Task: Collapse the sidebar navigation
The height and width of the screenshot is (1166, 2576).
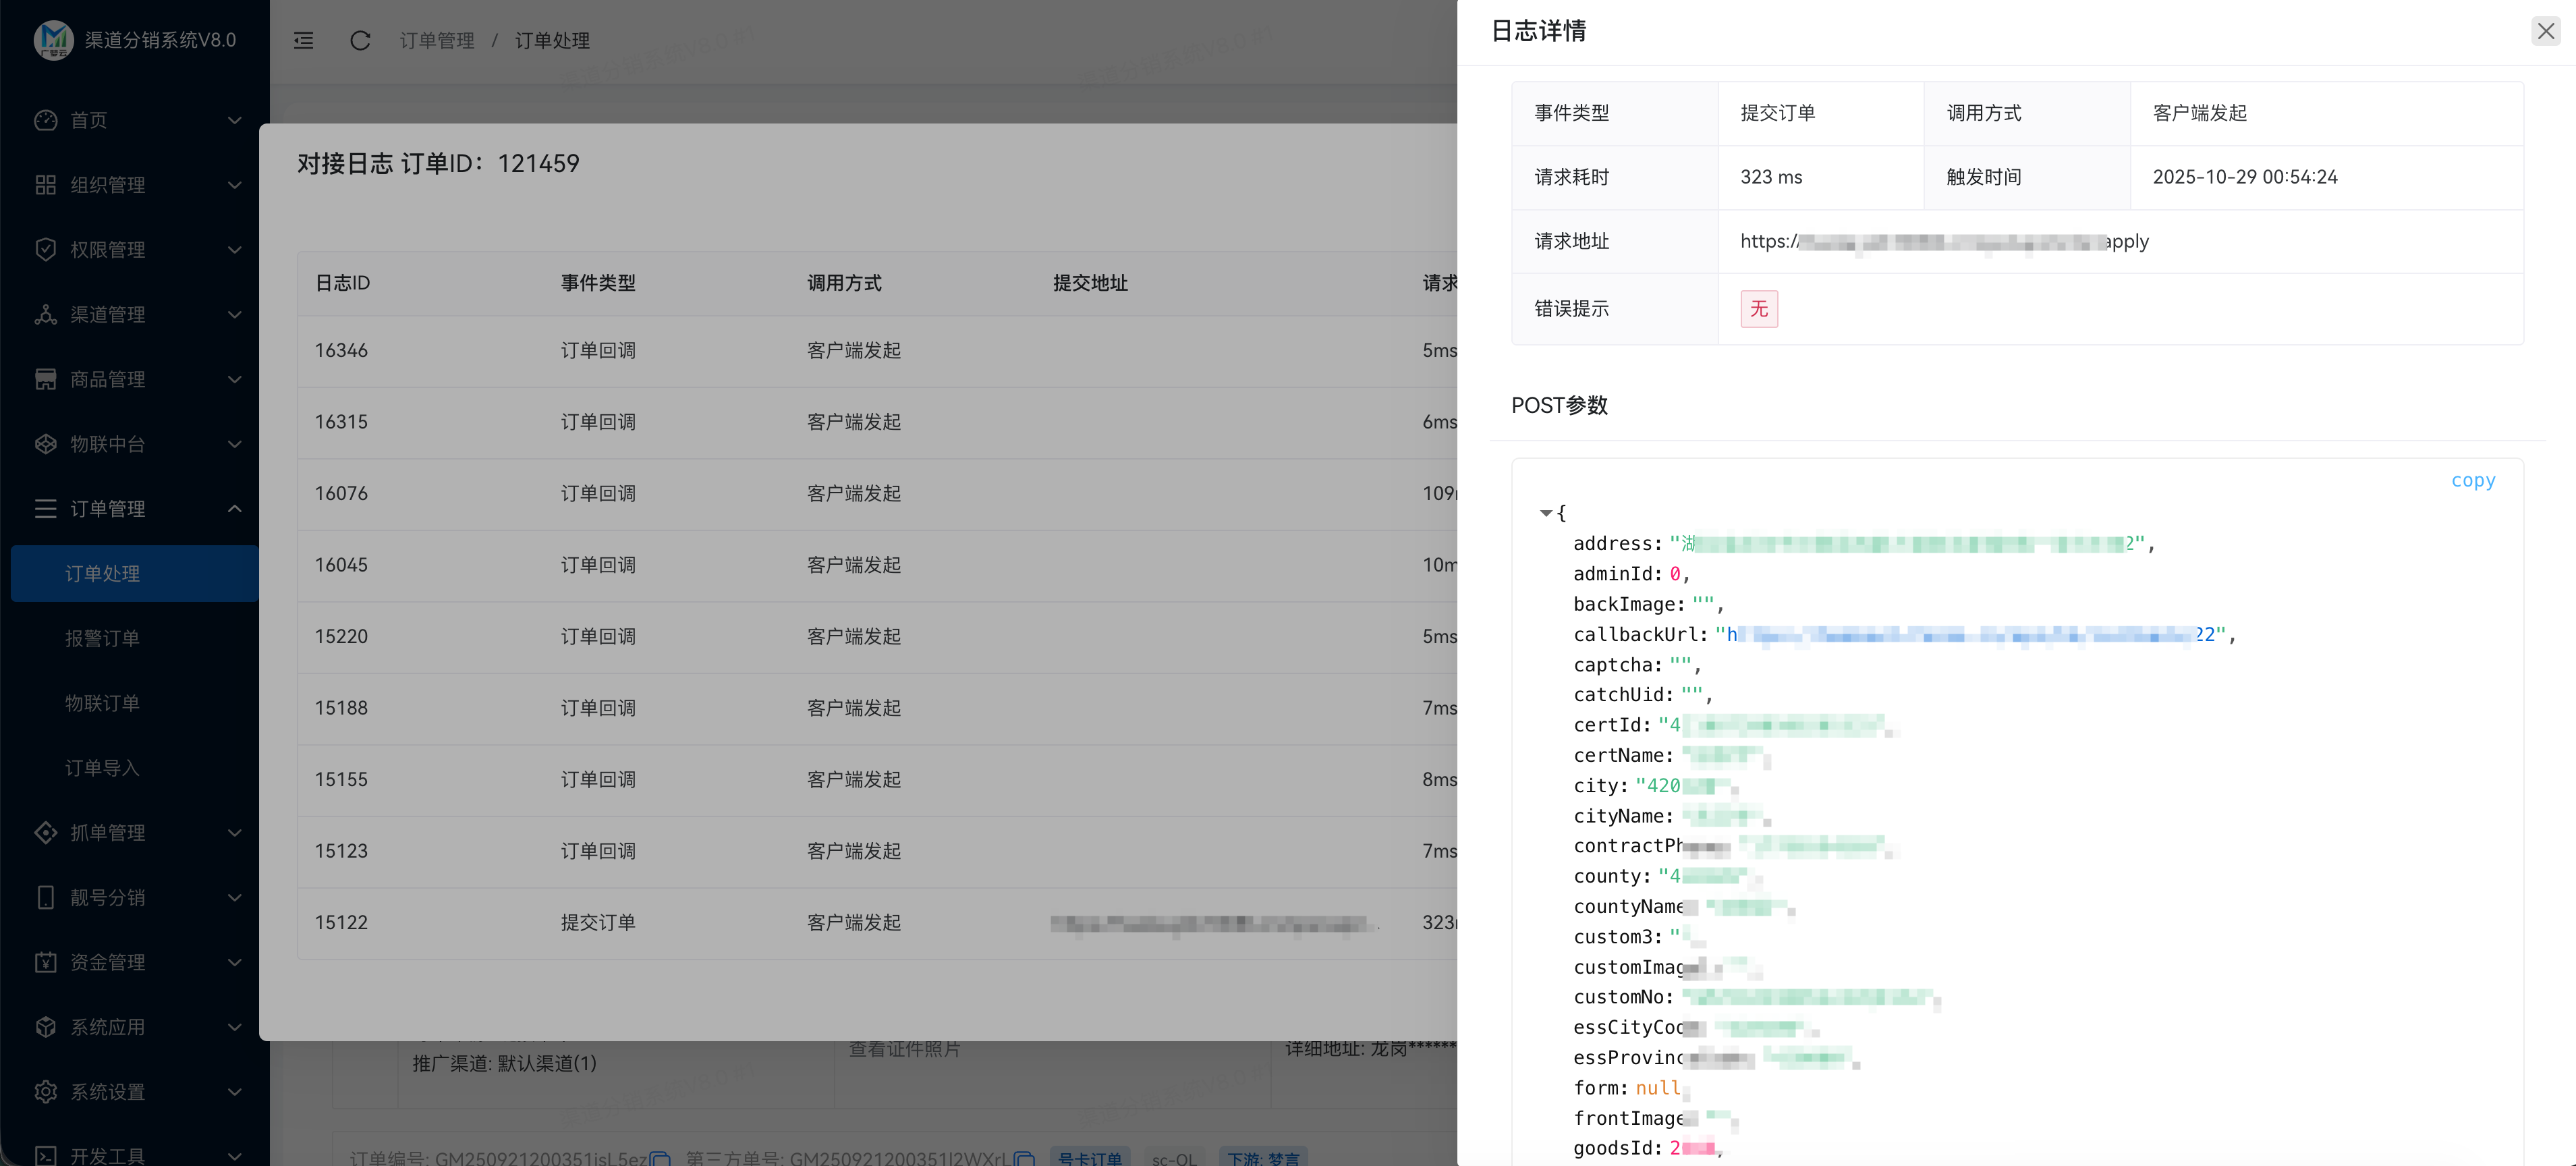Action: [303, 41]
